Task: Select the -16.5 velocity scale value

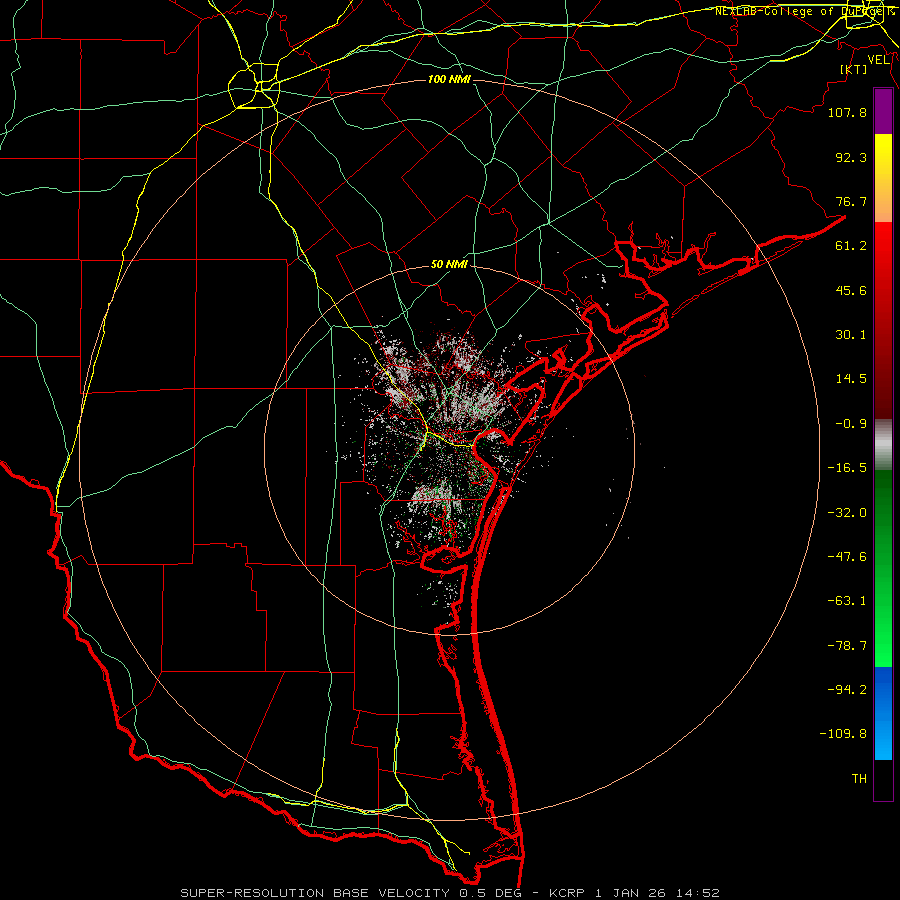Action: (847, 468)
